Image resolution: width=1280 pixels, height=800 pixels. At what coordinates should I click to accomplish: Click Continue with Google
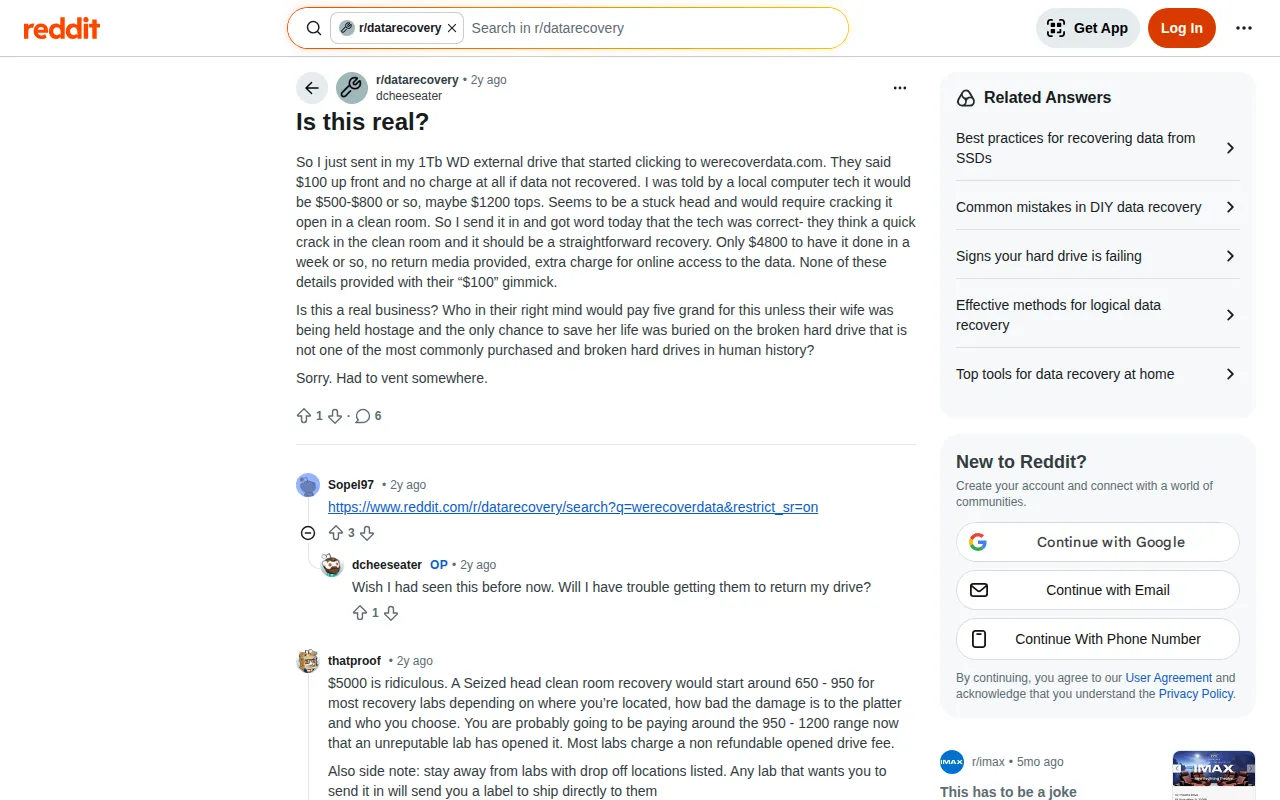coord(1097,542)
